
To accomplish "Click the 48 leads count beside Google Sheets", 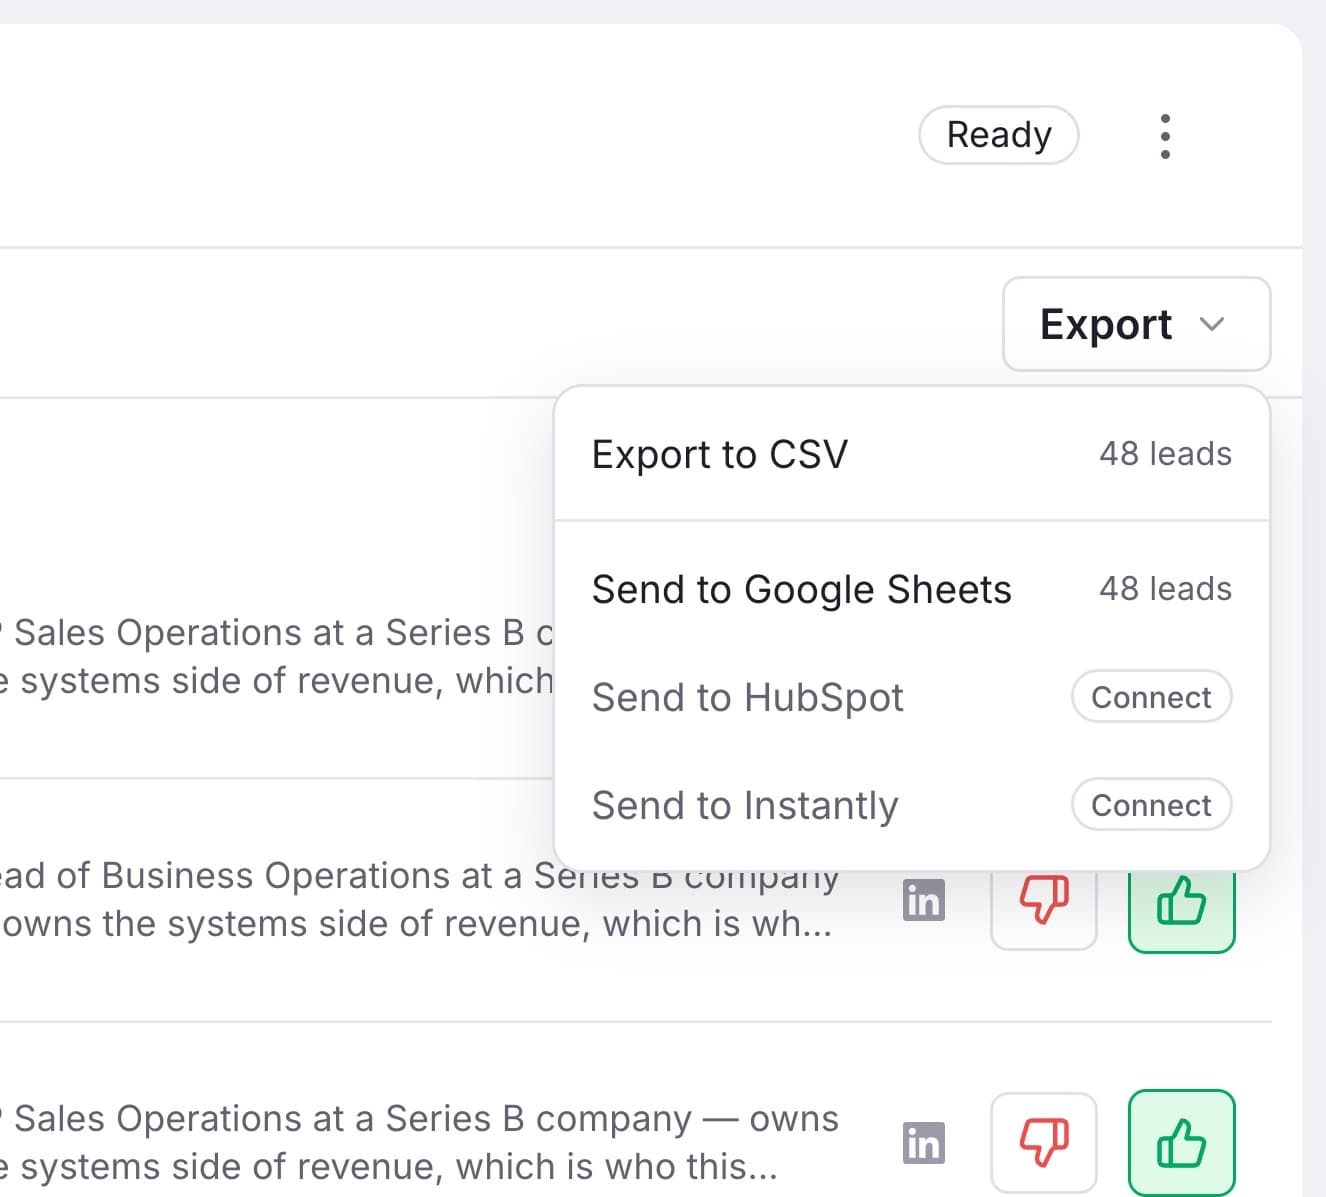I will tap(1166, 589).
